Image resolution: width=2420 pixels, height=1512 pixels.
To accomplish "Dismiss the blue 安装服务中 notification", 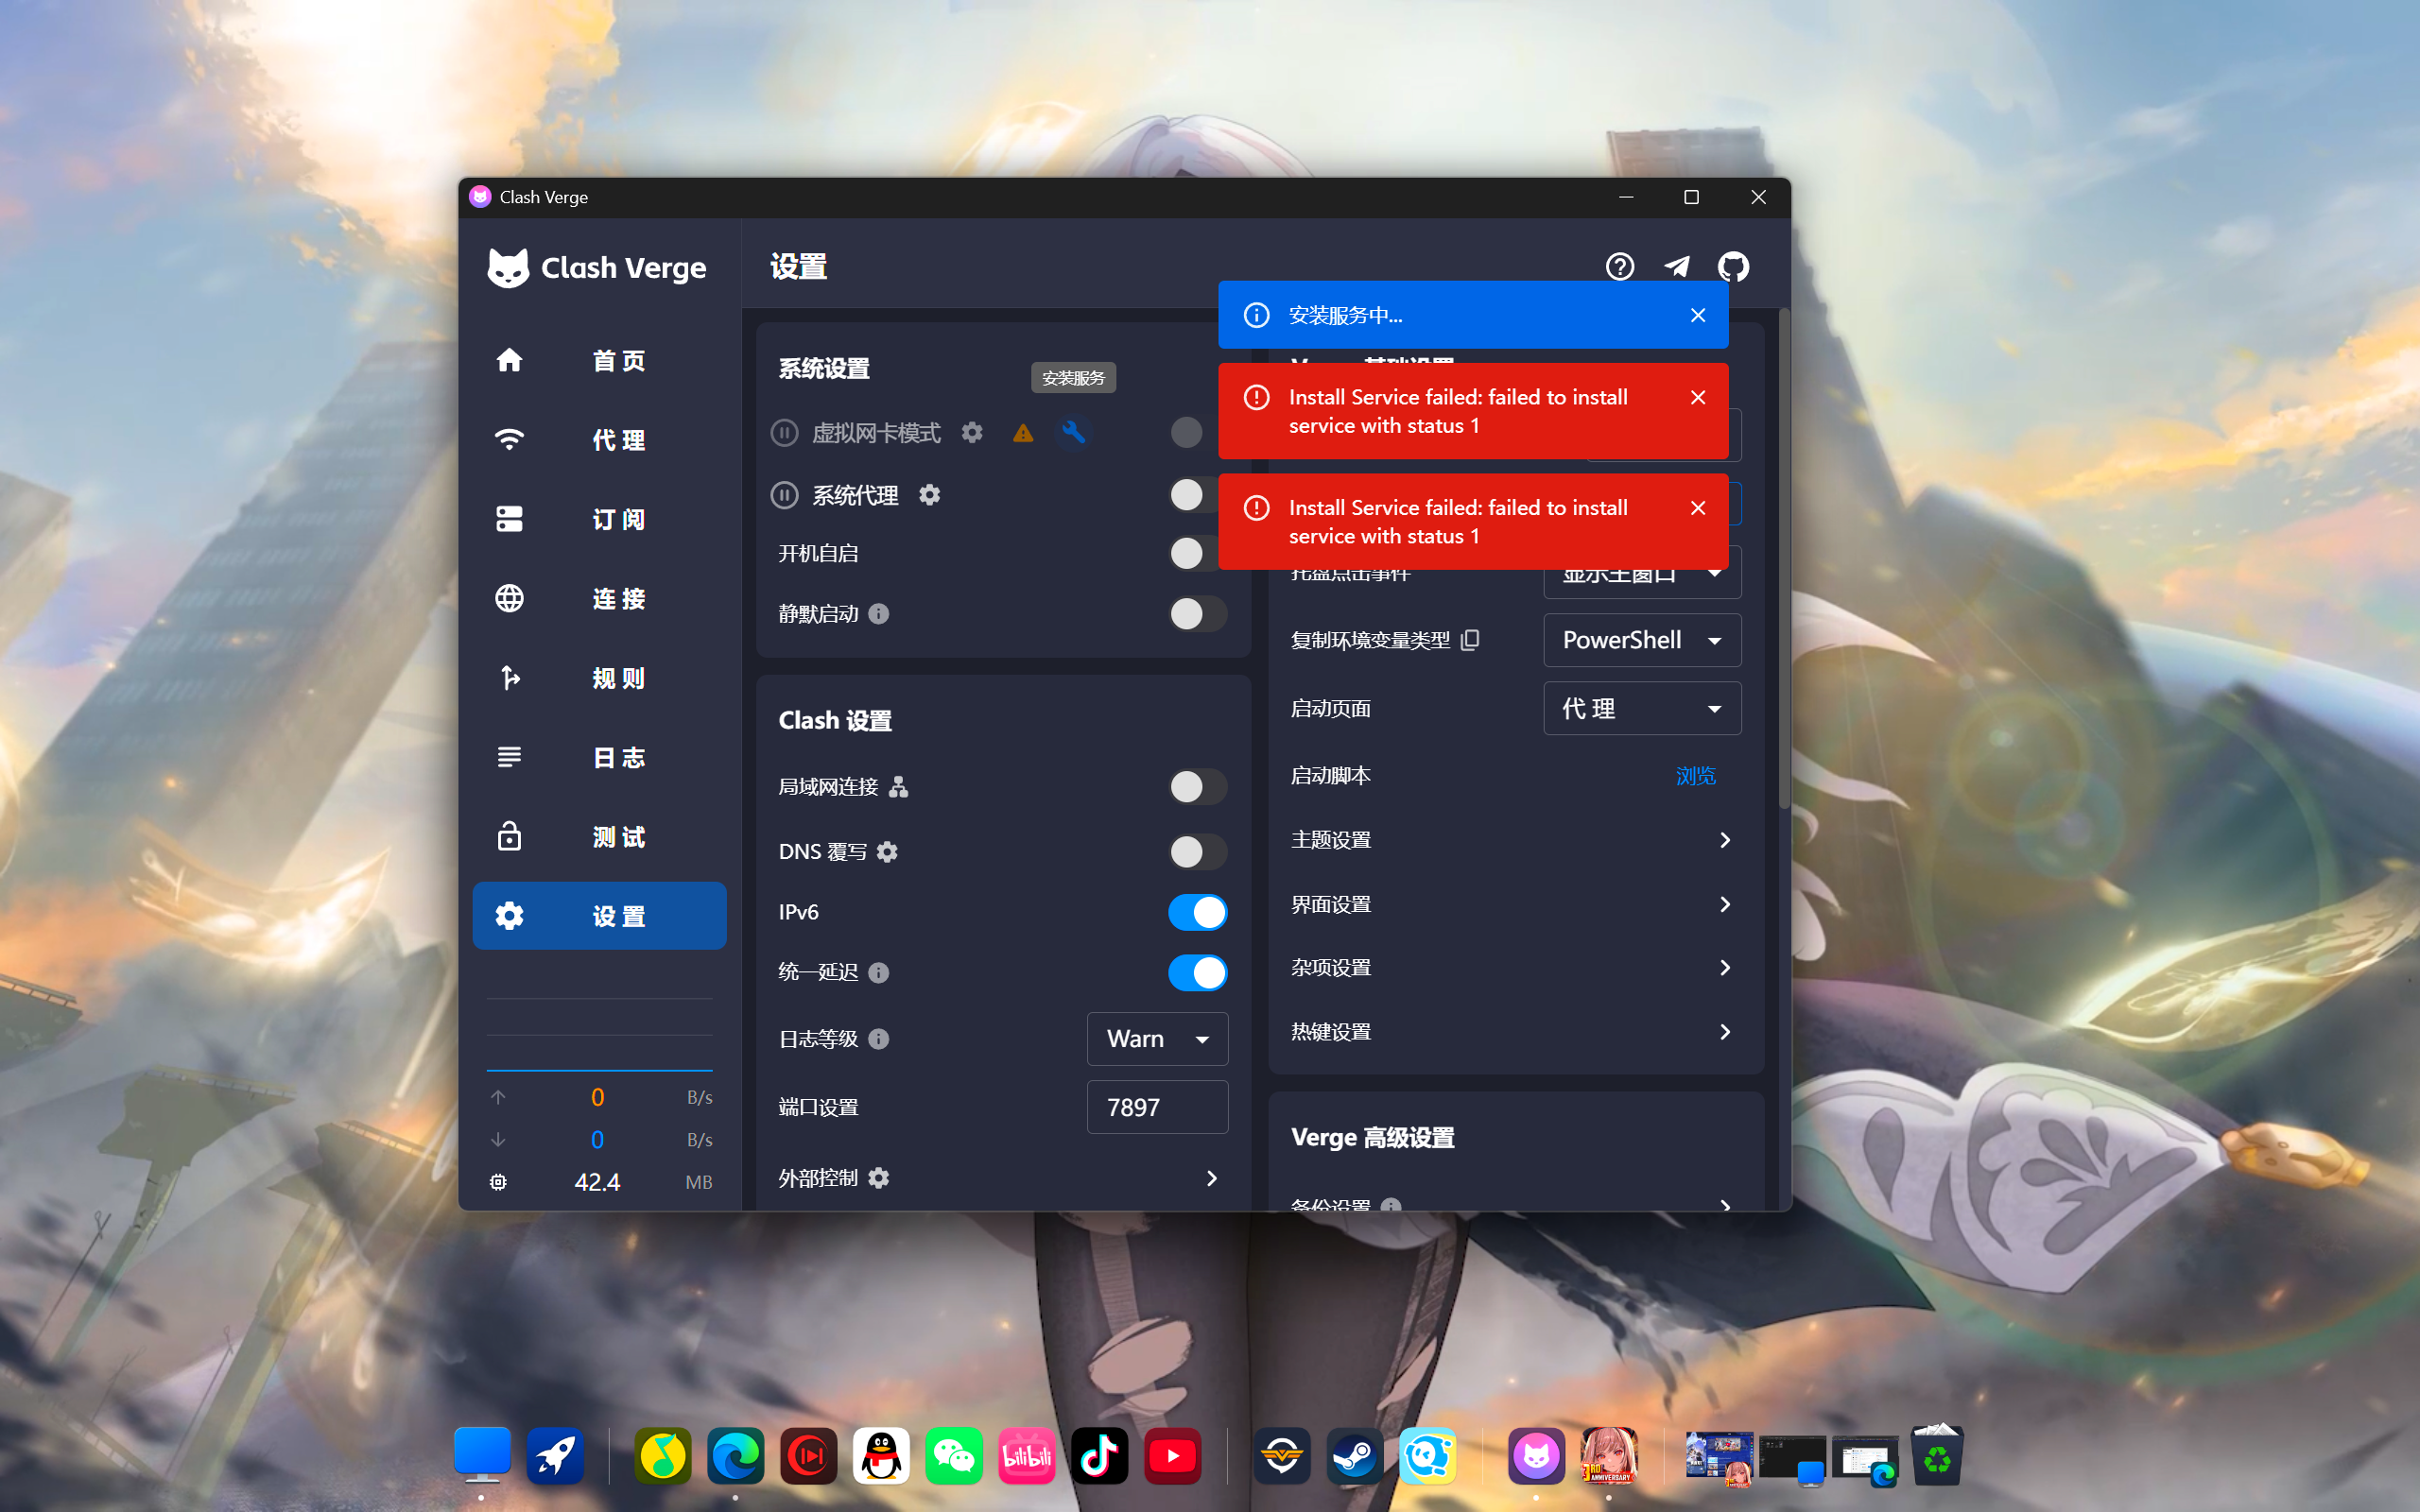I will tap(1697, 315).
